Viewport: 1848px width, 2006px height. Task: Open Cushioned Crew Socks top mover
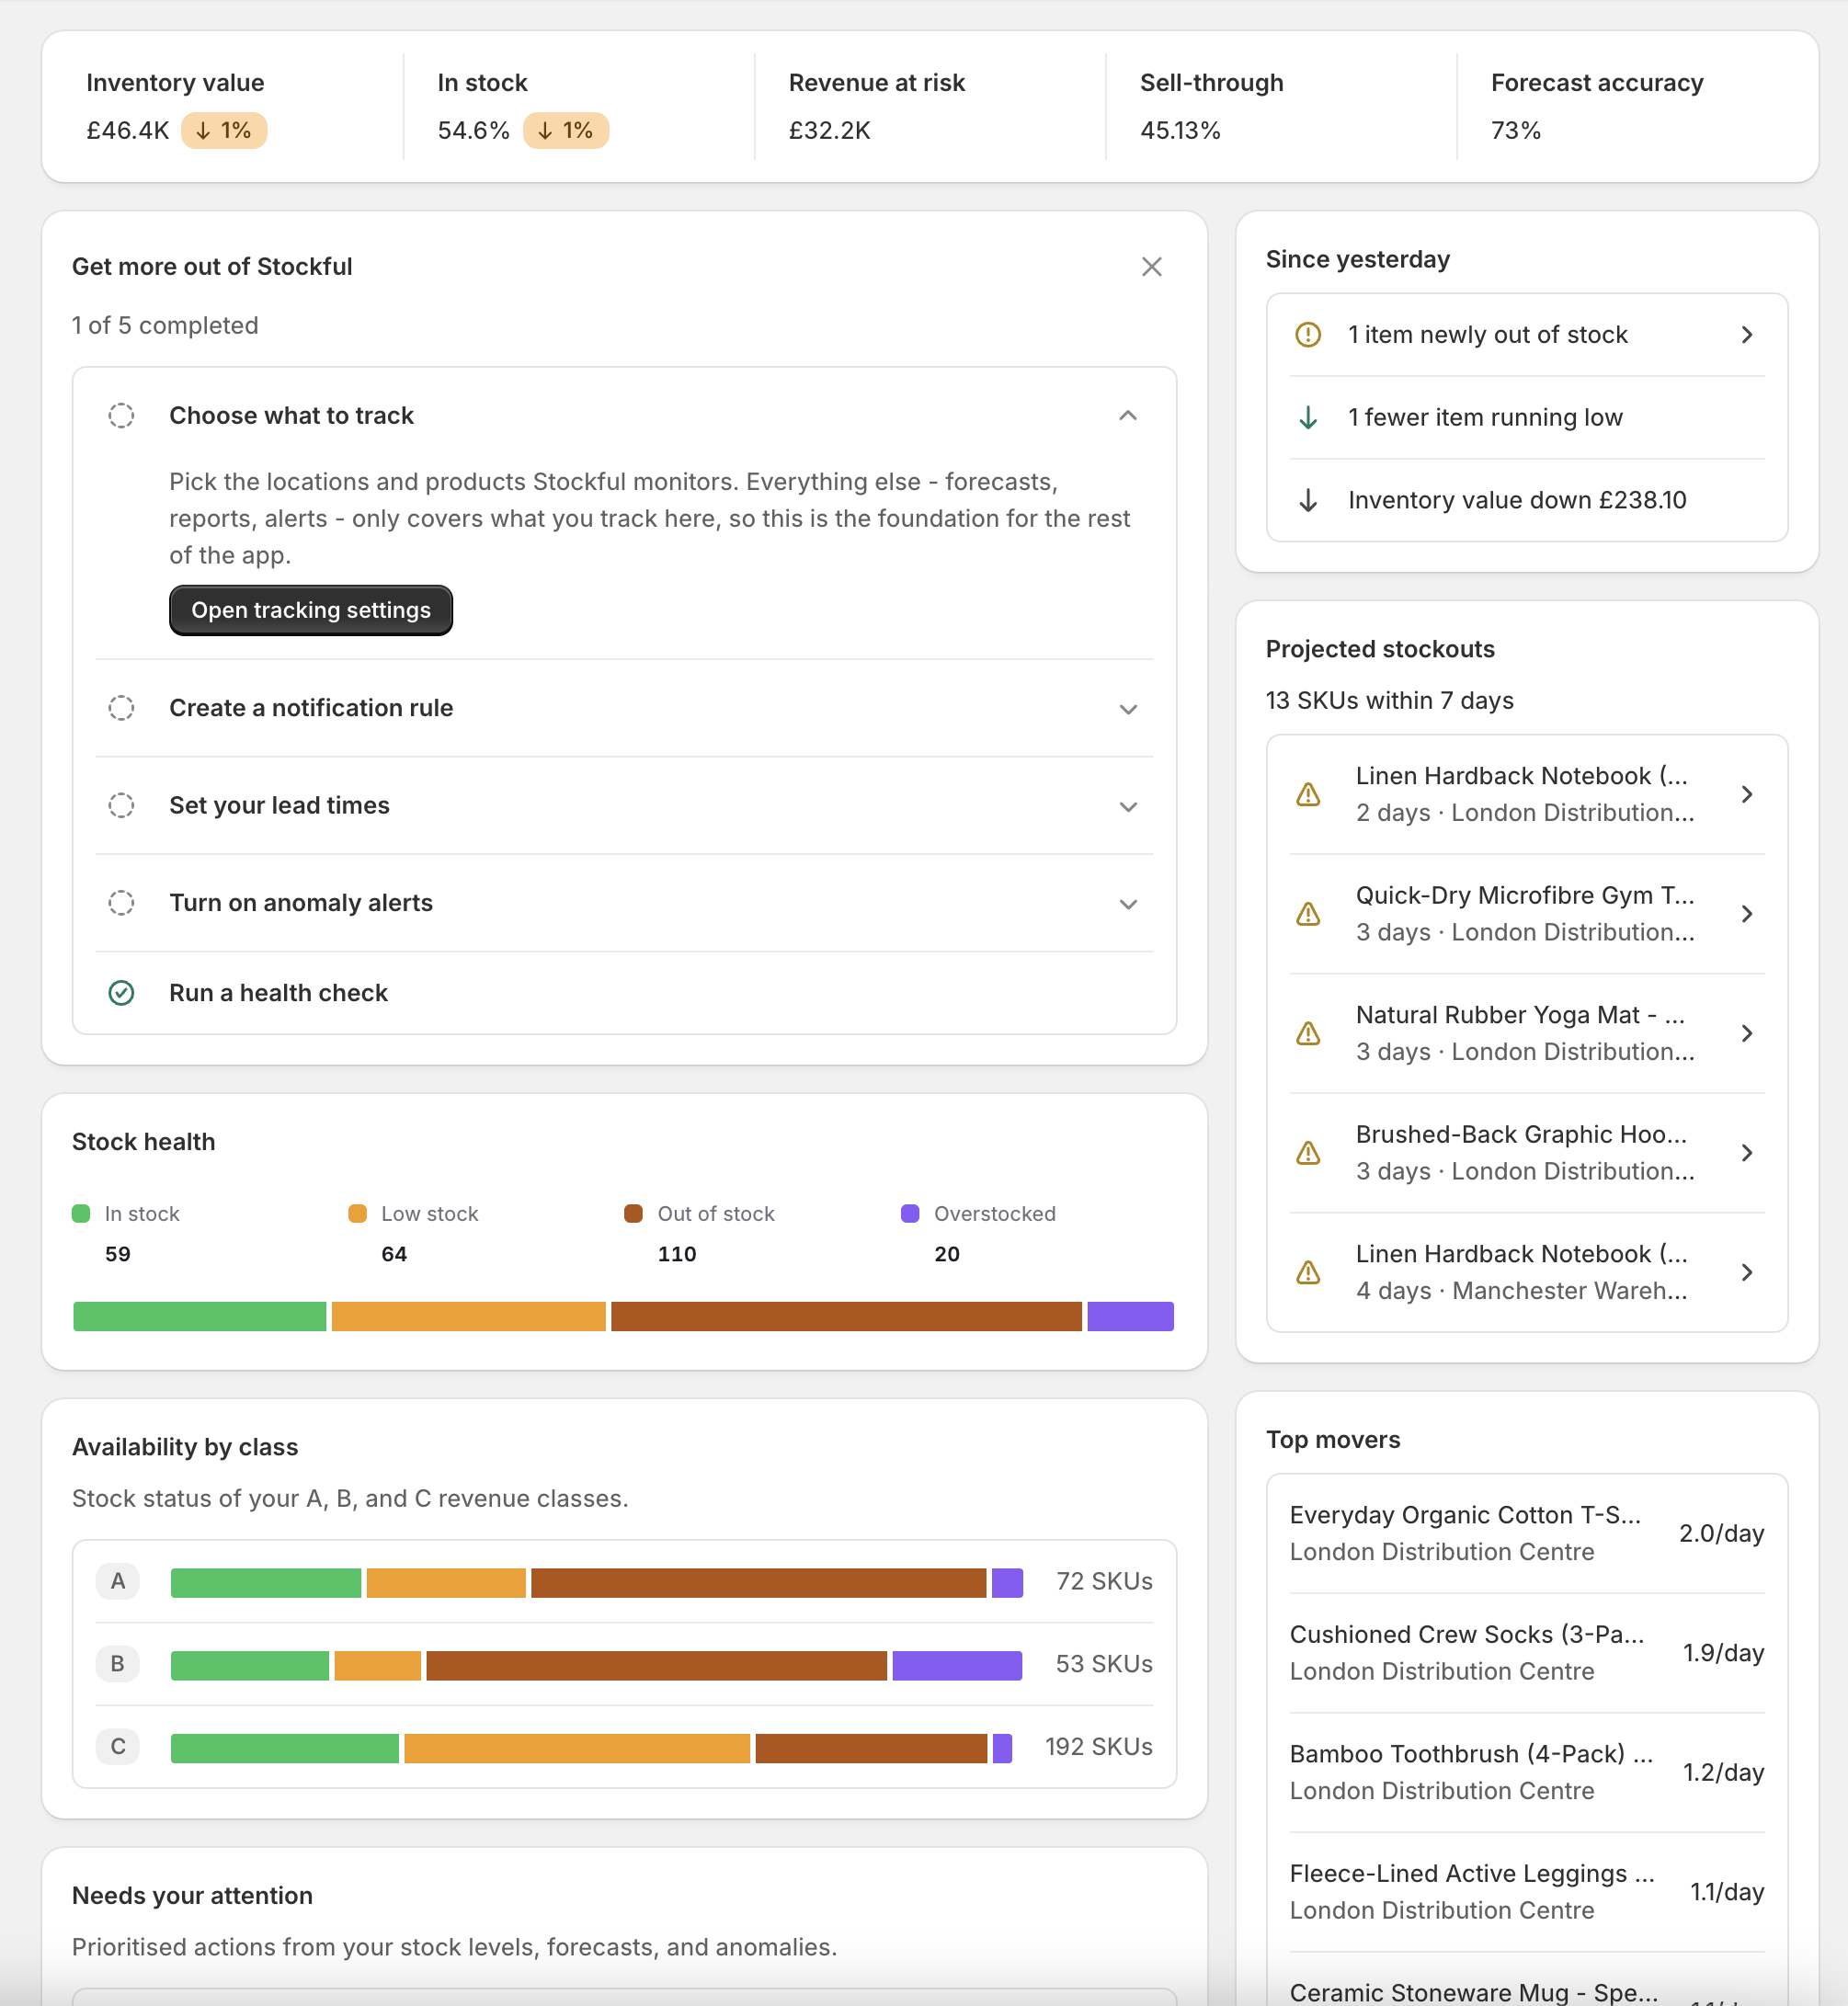point(1526,1654)
